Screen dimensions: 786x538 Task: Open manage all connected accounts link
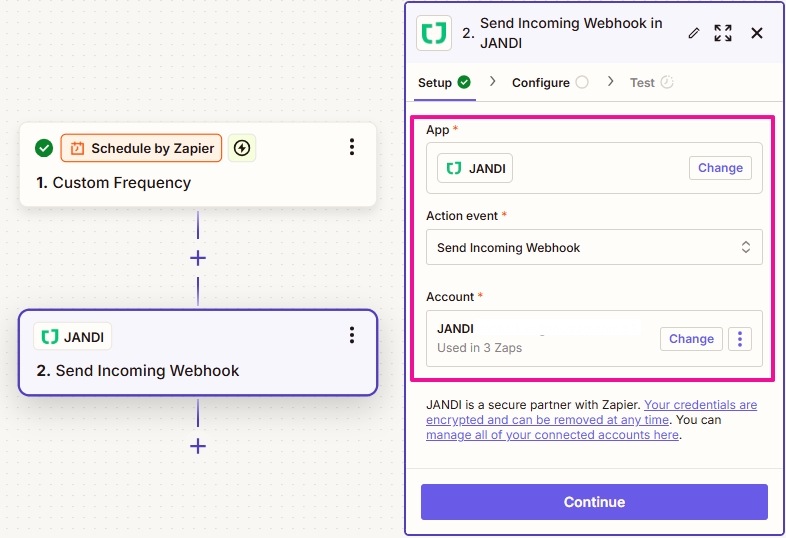coord(552,435)
